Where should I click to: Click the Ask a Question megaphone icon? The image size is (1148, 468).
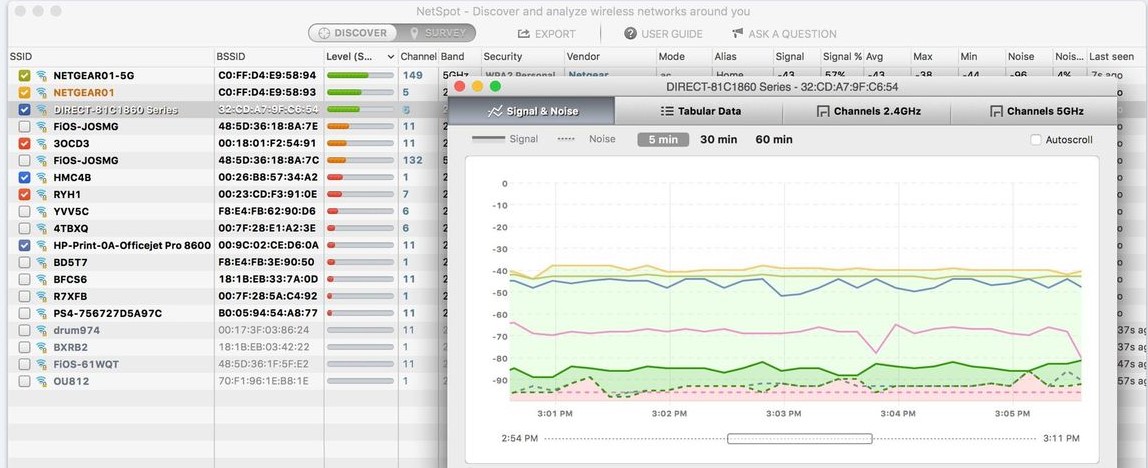click(x=737, y=34)
